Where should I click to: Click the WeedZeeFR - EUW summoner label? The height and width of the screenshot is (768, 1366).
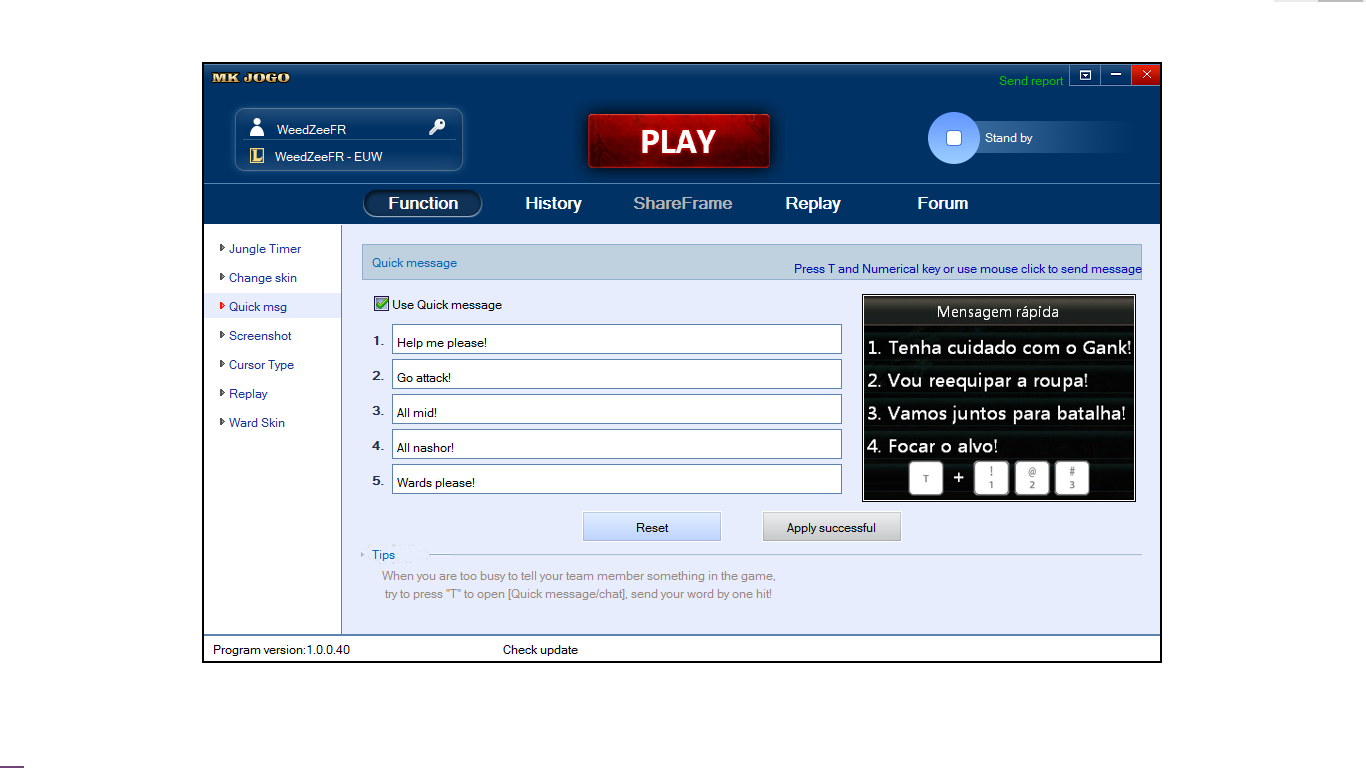[x=329, y=157]
